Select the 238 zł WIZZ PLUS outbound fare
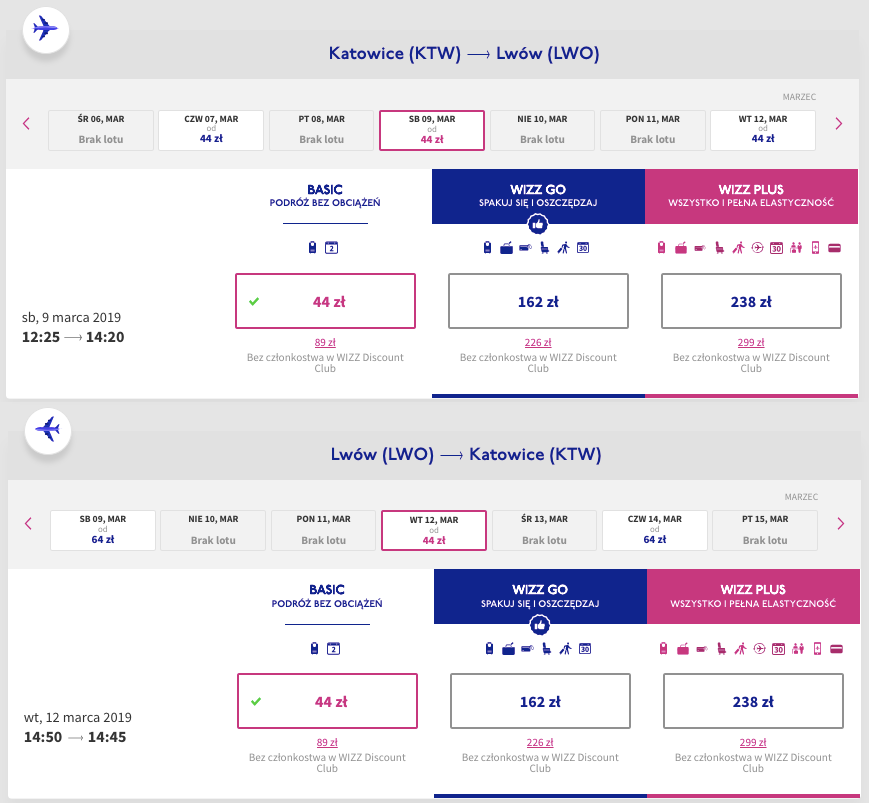The image size is (869, 803). tap(751, 301)
